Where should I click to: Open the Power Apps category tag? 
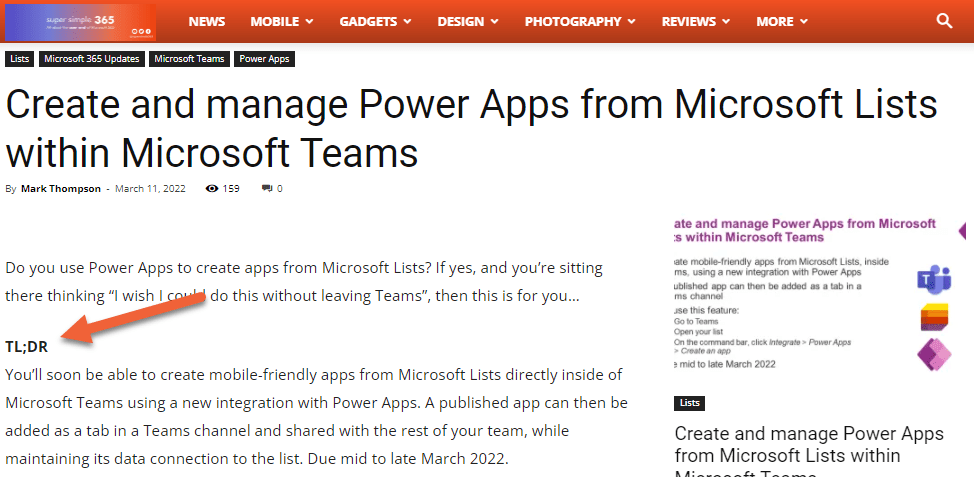pyautogui.click(x=265, y=59)
